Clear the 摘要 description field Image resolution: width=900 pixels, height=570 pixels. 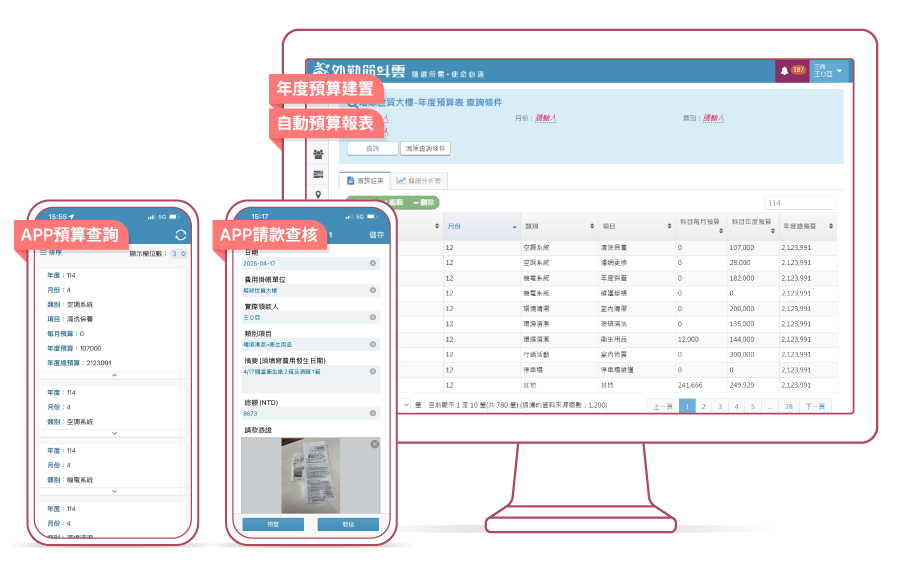373,371
